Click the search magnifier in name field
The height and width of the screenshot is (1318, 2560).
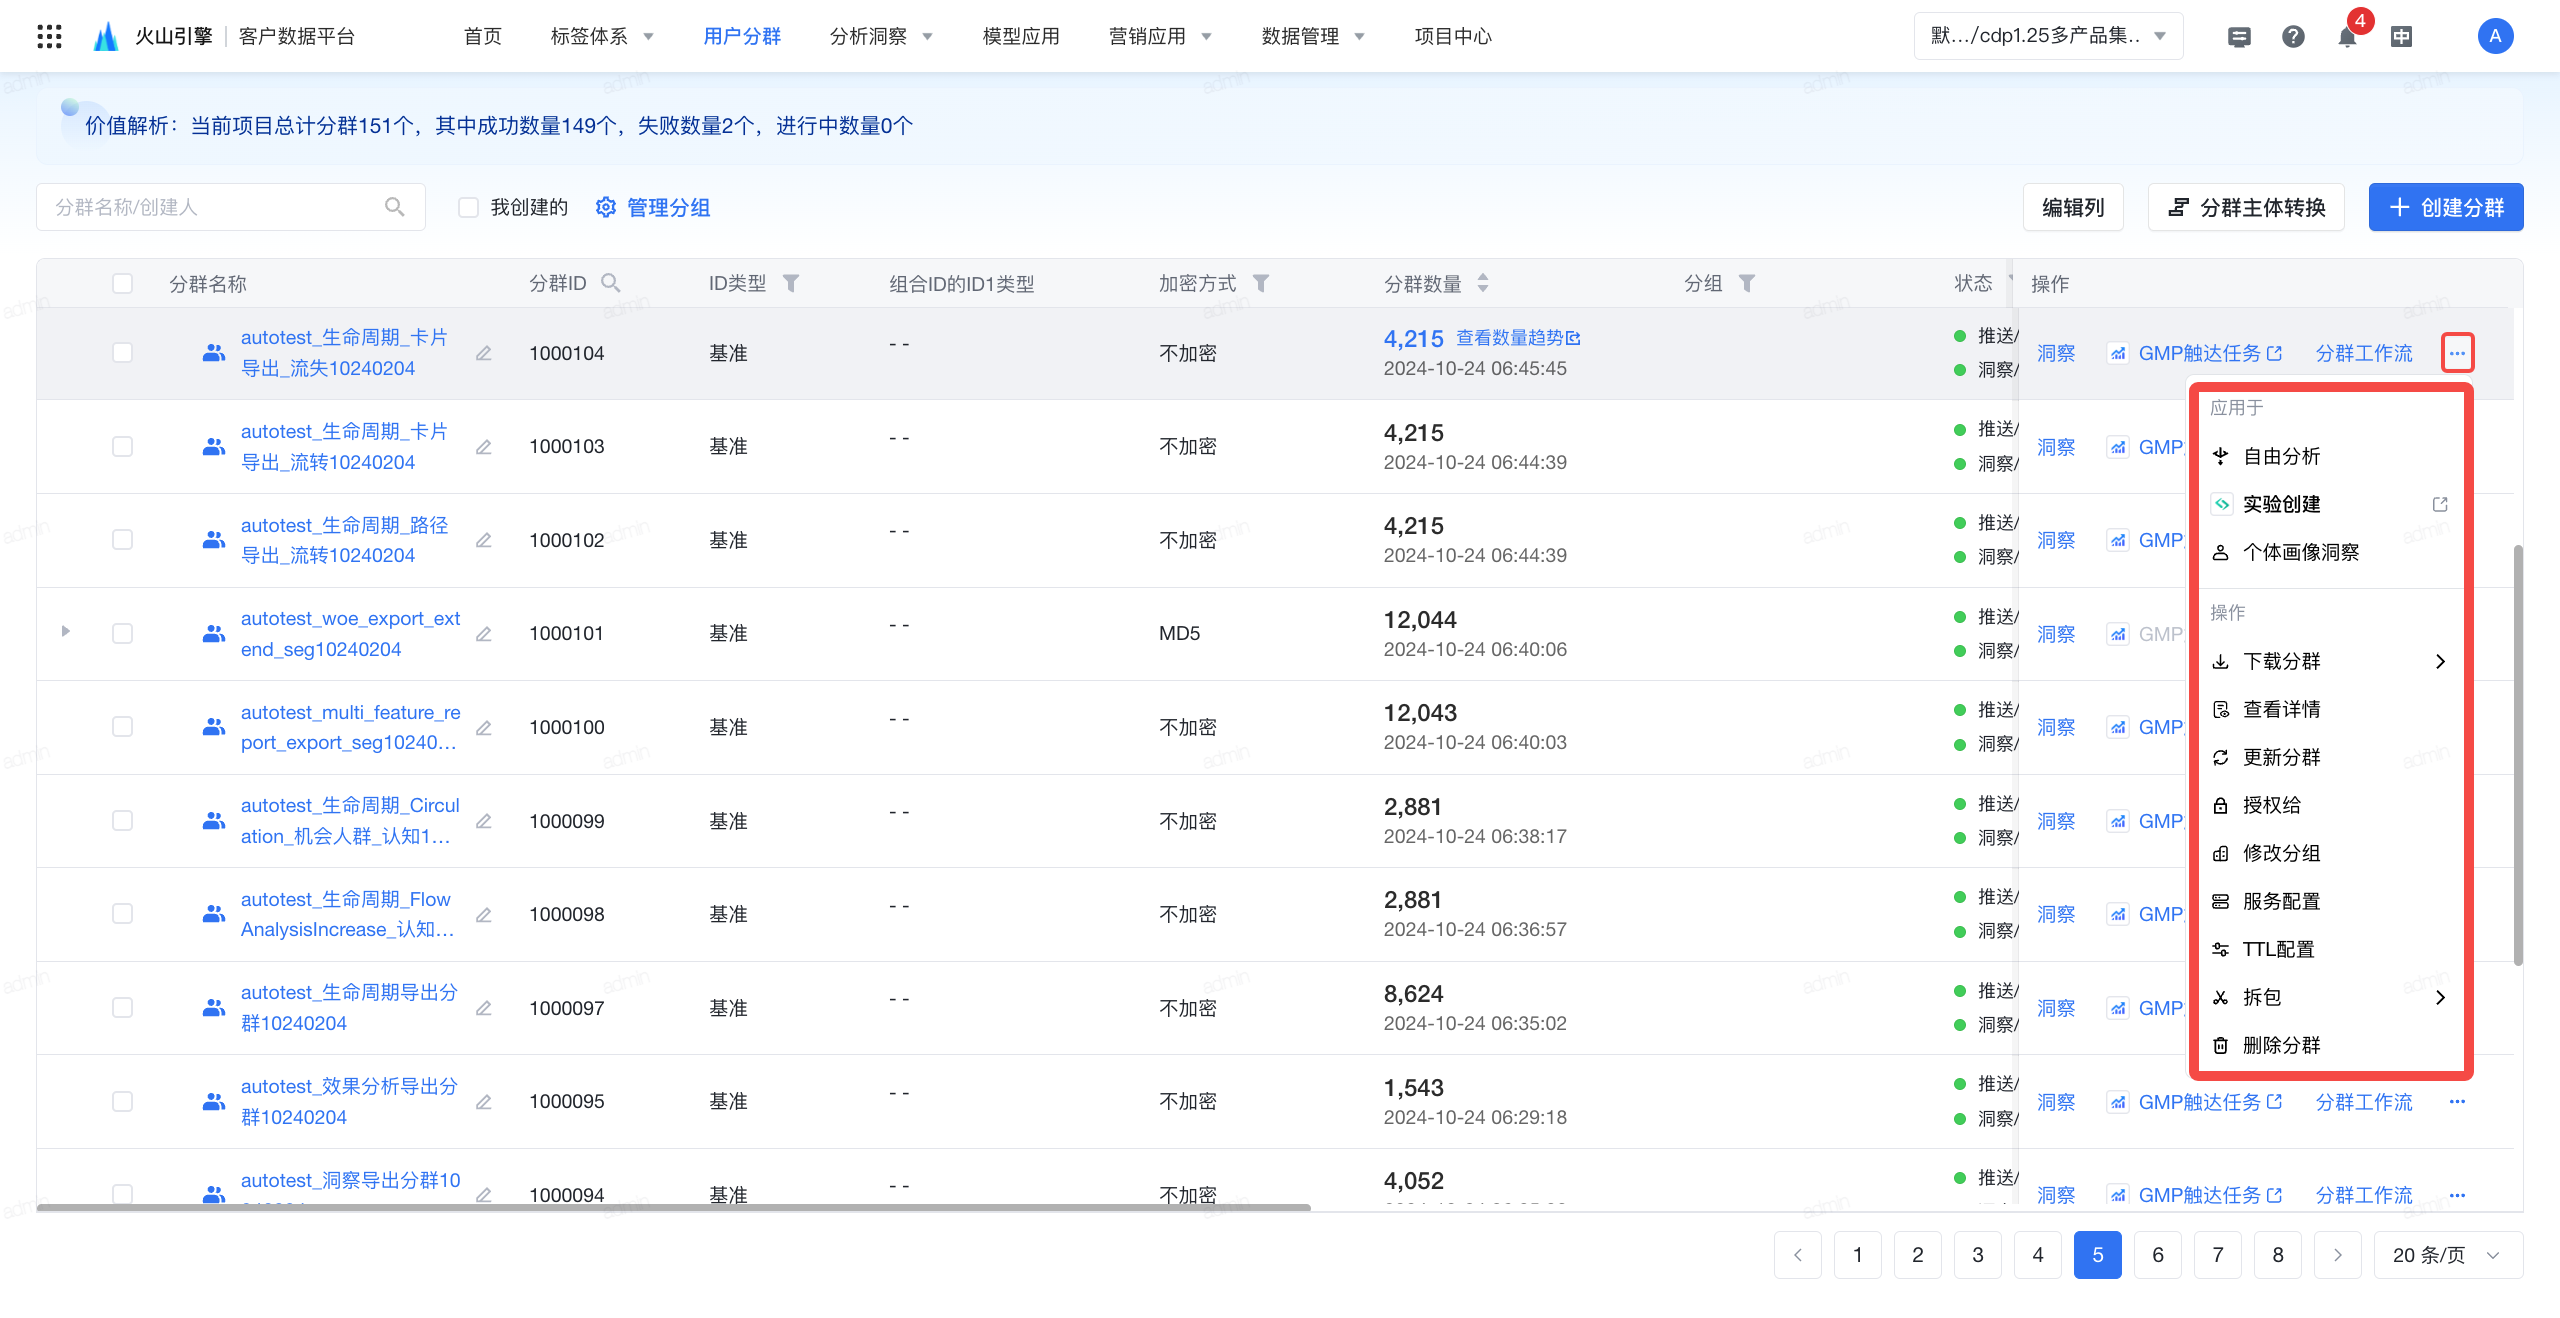(x=395, y=207)
